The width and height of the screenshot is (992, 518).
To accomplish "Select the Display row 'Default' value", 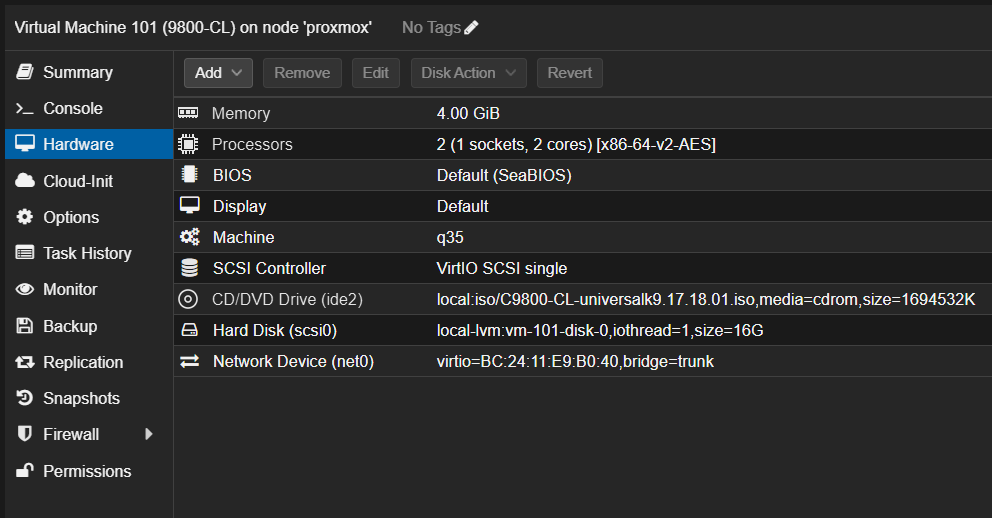I will 462,206.
